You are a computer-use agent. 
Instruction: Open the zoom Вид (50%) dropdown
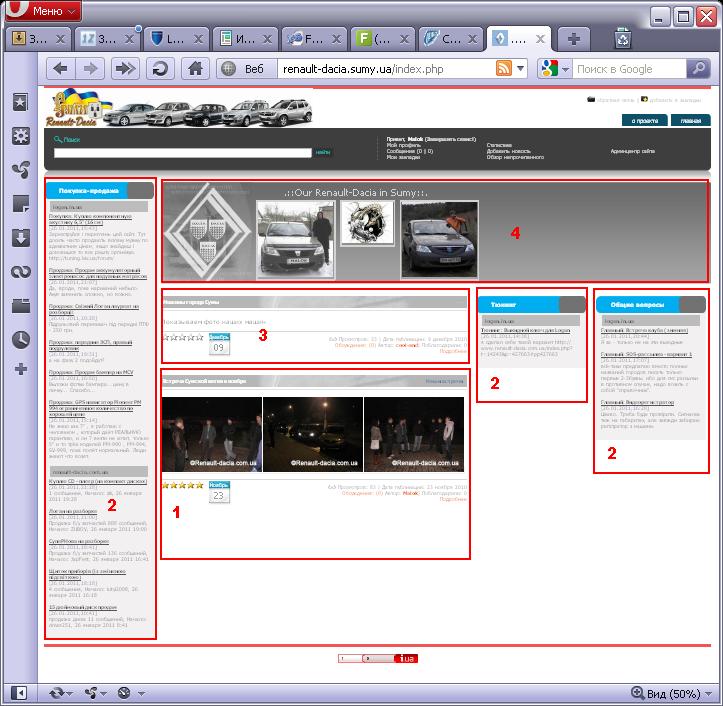(672, 693)
